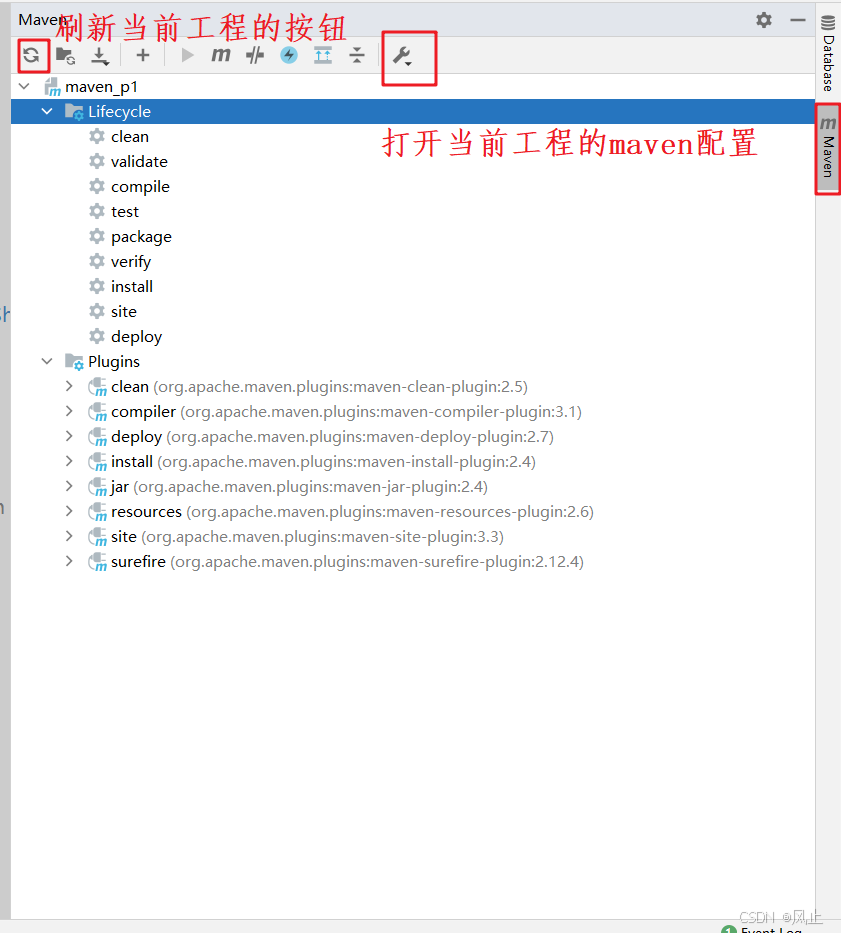
Task: Open Maven Settings wrench icon
Action: (x=403, y=56)
